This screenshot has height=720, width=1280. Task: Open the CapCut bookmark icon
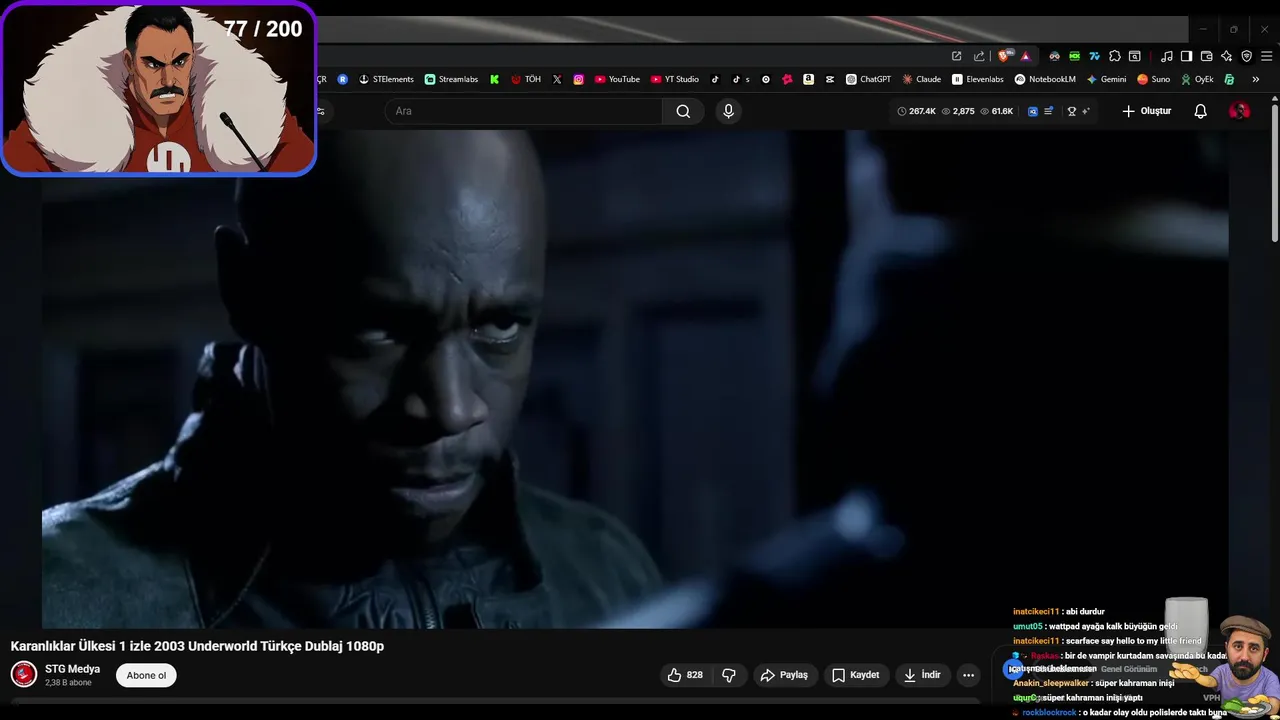click(x=830, y=79)
